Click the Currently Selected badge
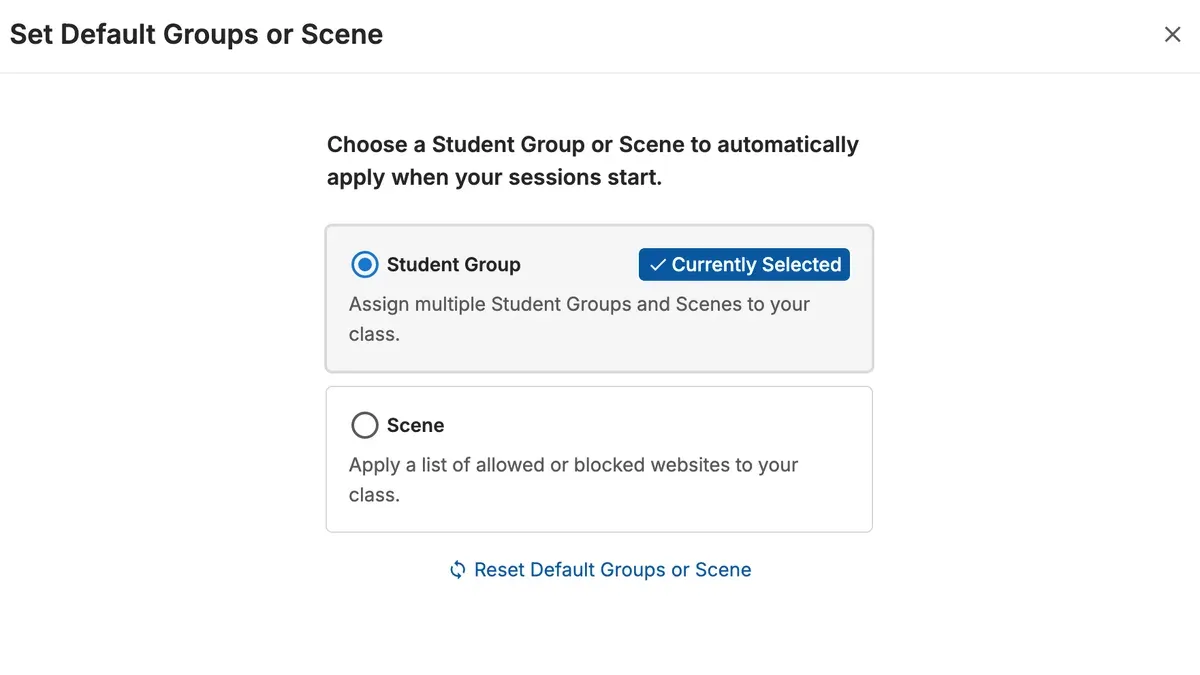This screenshot has width=1200, height=675. 744,265
